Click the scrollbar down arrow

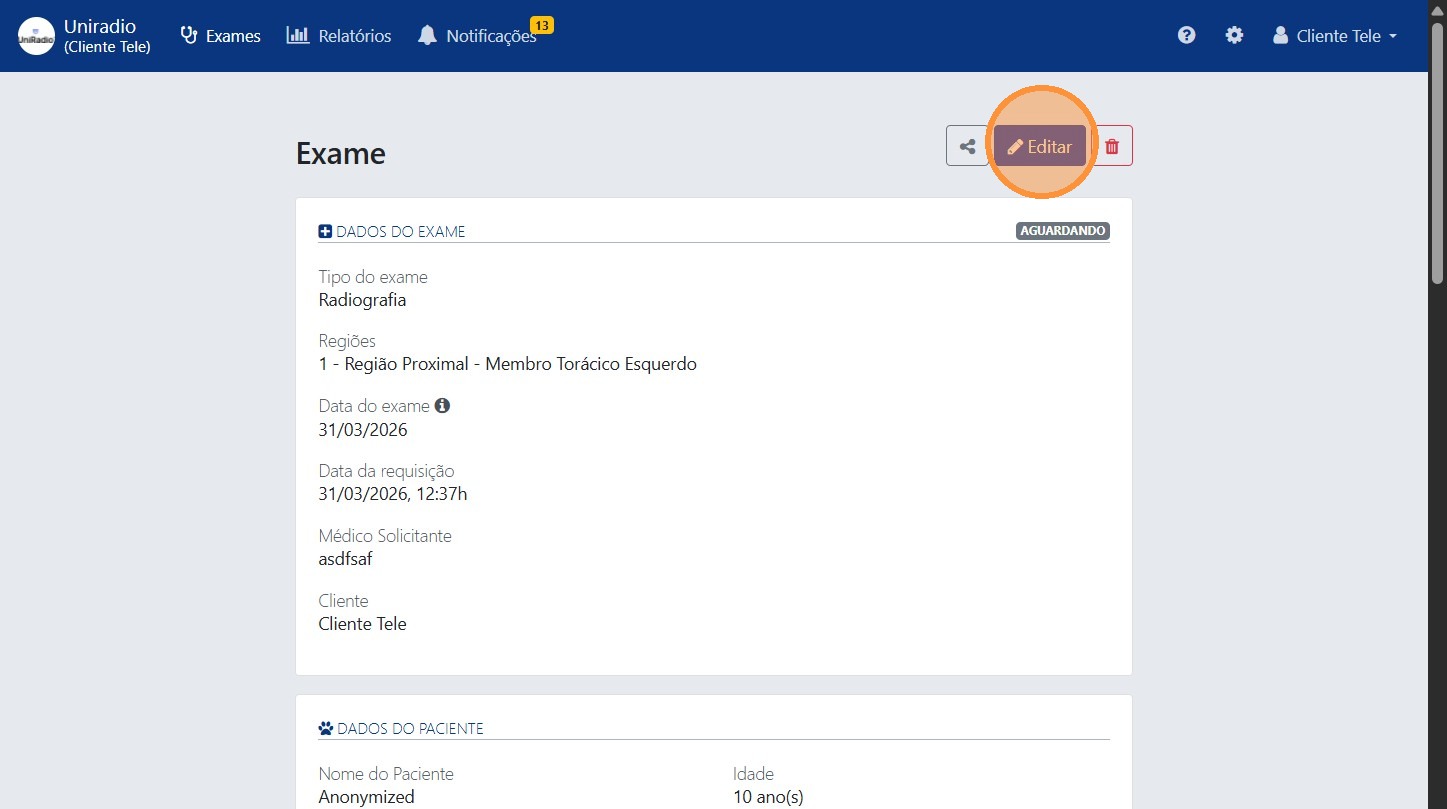click(1437, 800)
